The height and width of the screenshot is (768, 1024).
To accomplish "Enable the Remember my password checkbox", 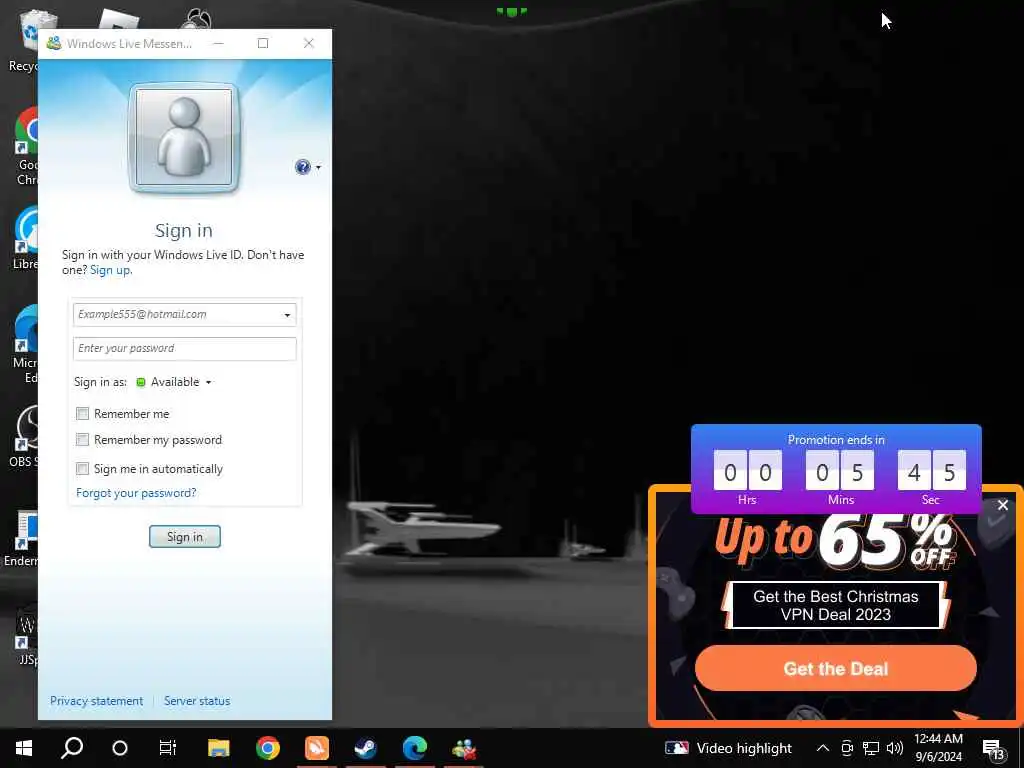I will click(x=82, y=440).
